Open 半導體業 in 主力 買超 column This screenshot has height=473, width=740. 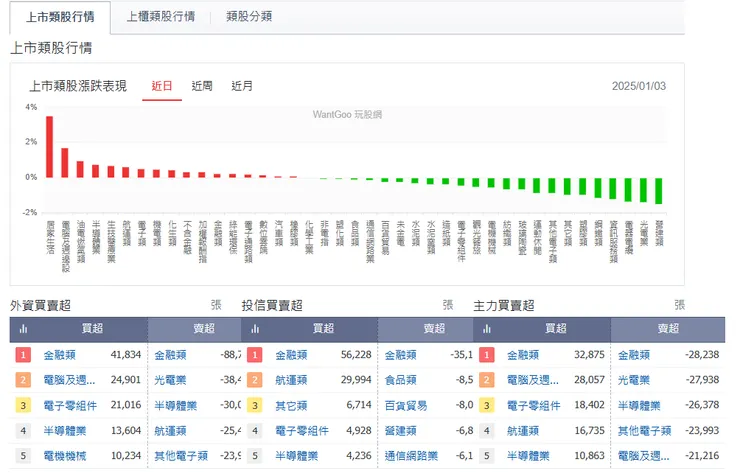click(528, 456)
